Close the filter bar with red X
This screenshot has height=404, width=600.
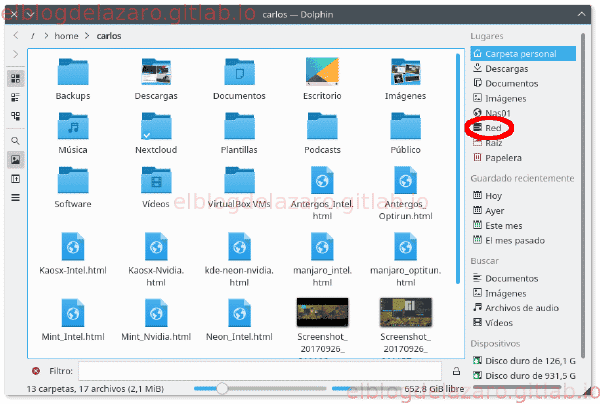pyautogui.click(x=36, y=371)
